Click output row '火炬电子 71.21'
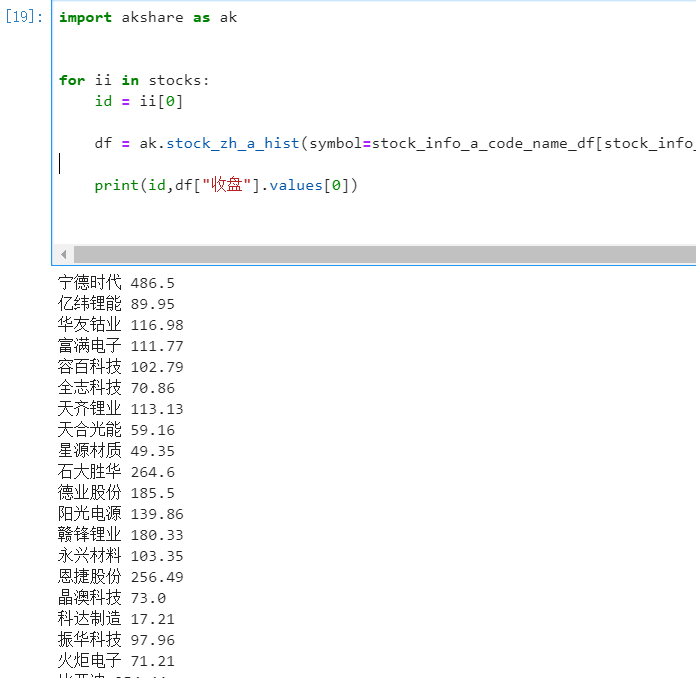This screenshot has width=696, height=678. tap(116, 661)
